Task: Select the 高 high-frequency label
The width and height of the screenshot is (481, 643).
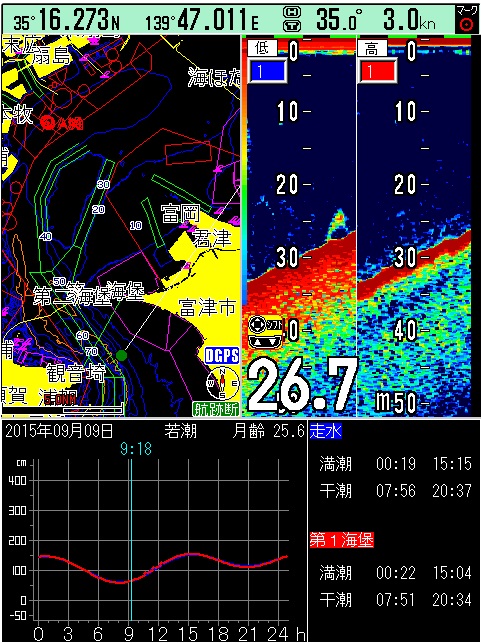Action: point(372,49)
